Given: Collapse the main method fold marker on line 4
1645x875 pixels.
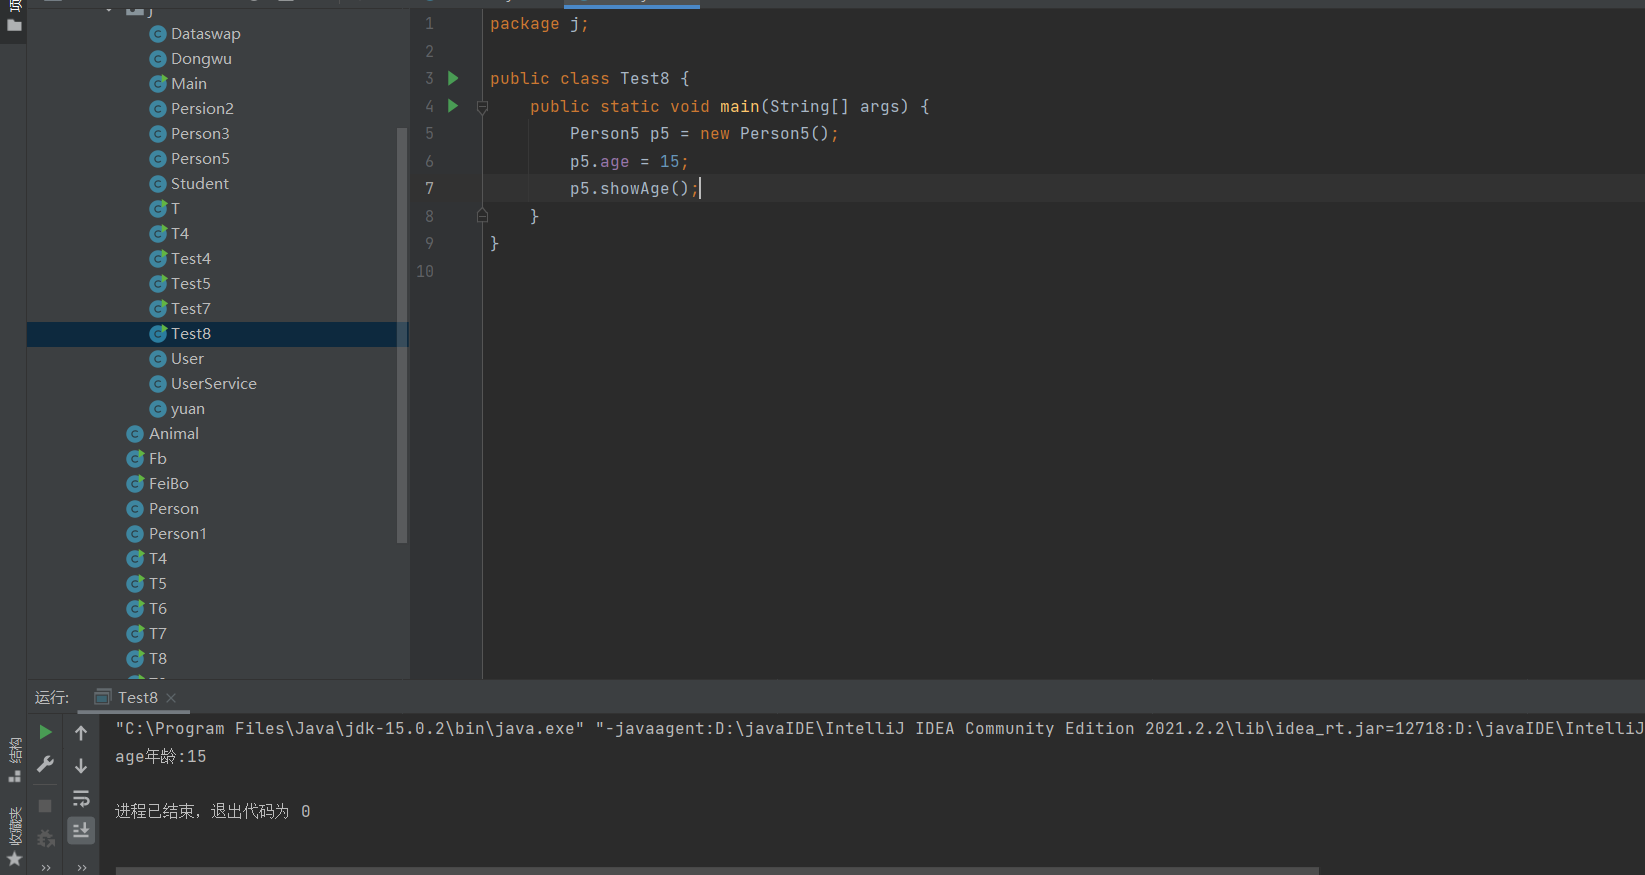Looking at the screenshot, I should [x=482, y=106].
